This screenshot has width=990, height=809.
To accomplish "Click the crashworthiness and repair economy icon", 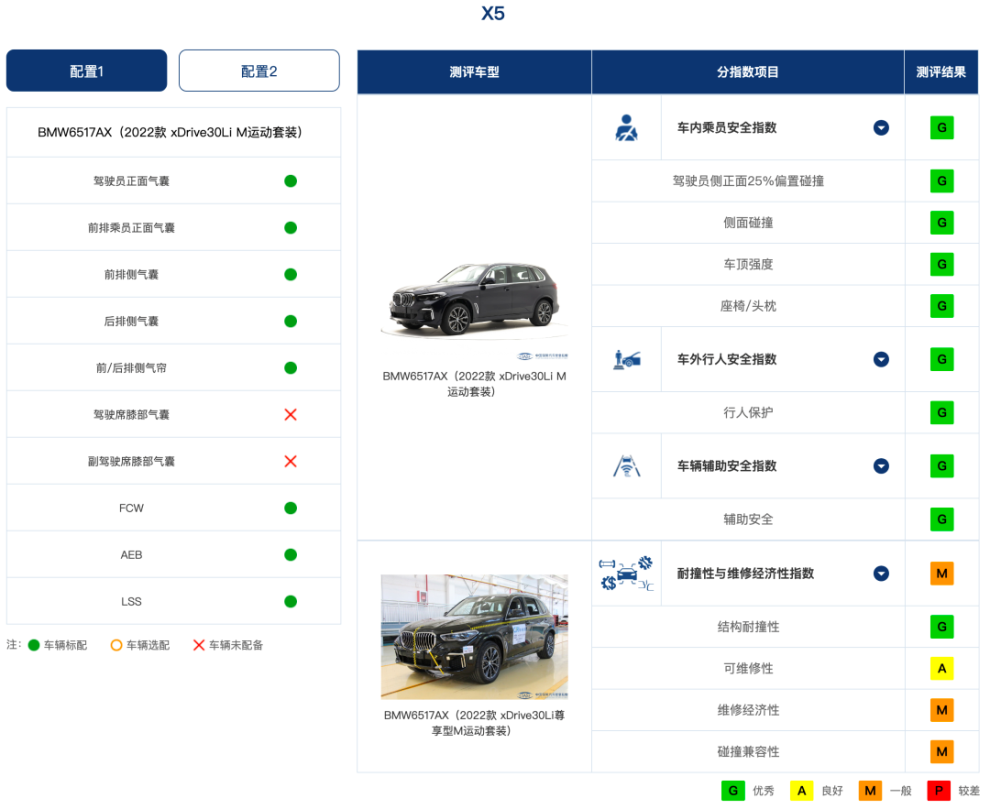I will click(x=626, y=573).
